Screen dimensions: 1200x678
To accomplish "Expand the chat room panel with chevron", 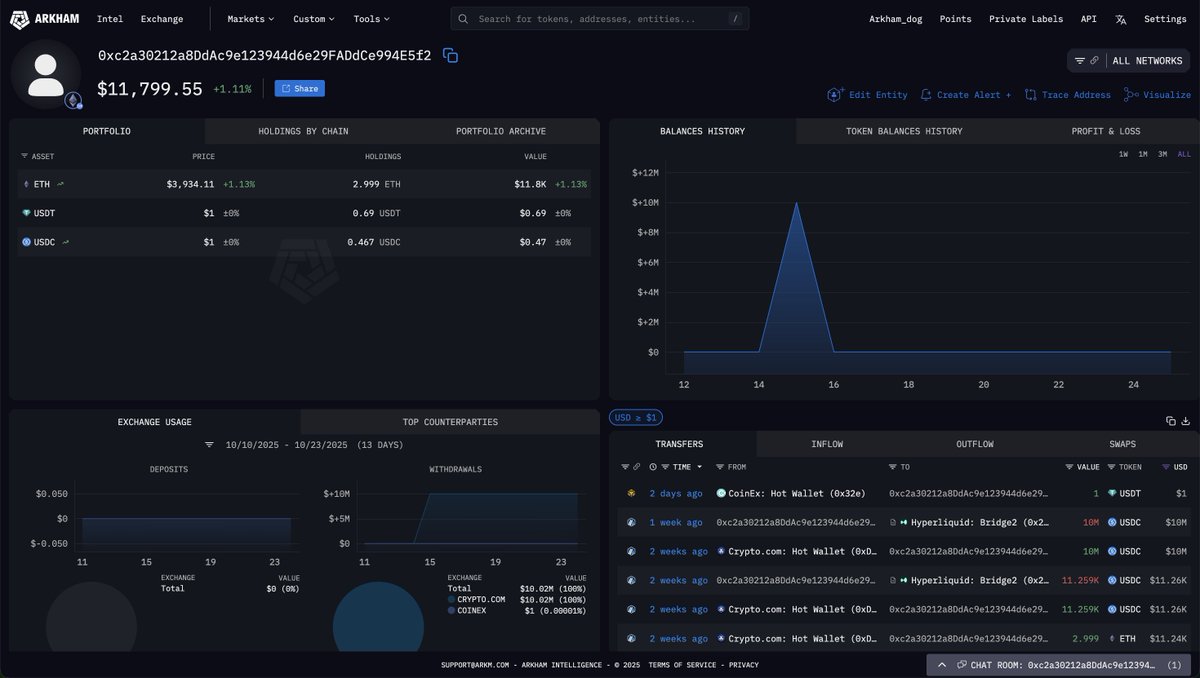I will [942, 664].
